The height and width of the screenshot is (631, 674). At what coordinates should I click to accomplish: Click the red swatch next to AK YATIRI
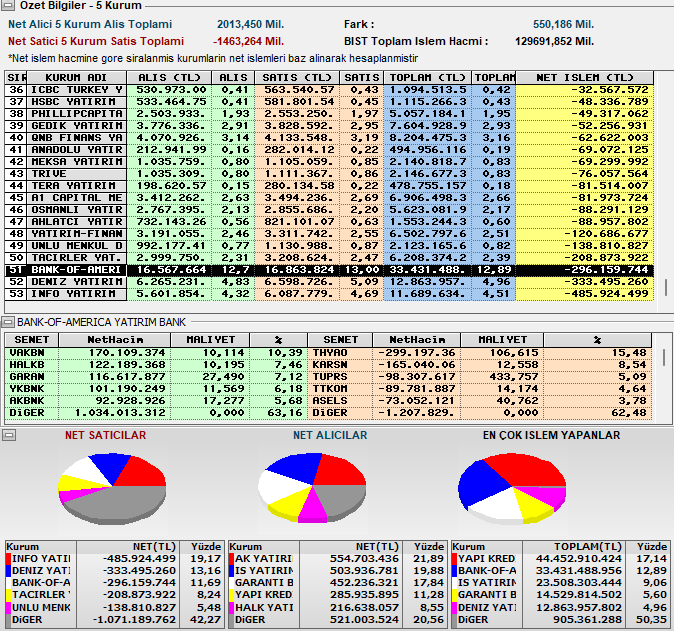click(232, 559)
